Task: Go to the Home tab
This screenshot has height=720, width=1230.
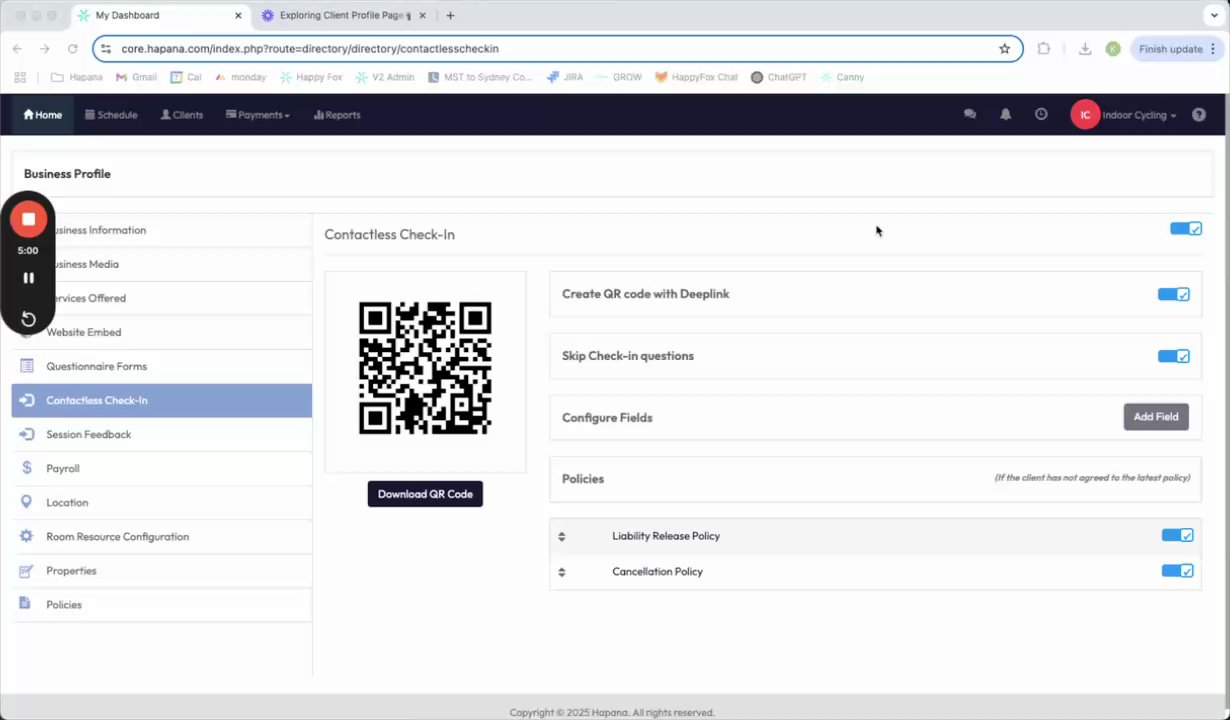Action: (x=43, y=115)
